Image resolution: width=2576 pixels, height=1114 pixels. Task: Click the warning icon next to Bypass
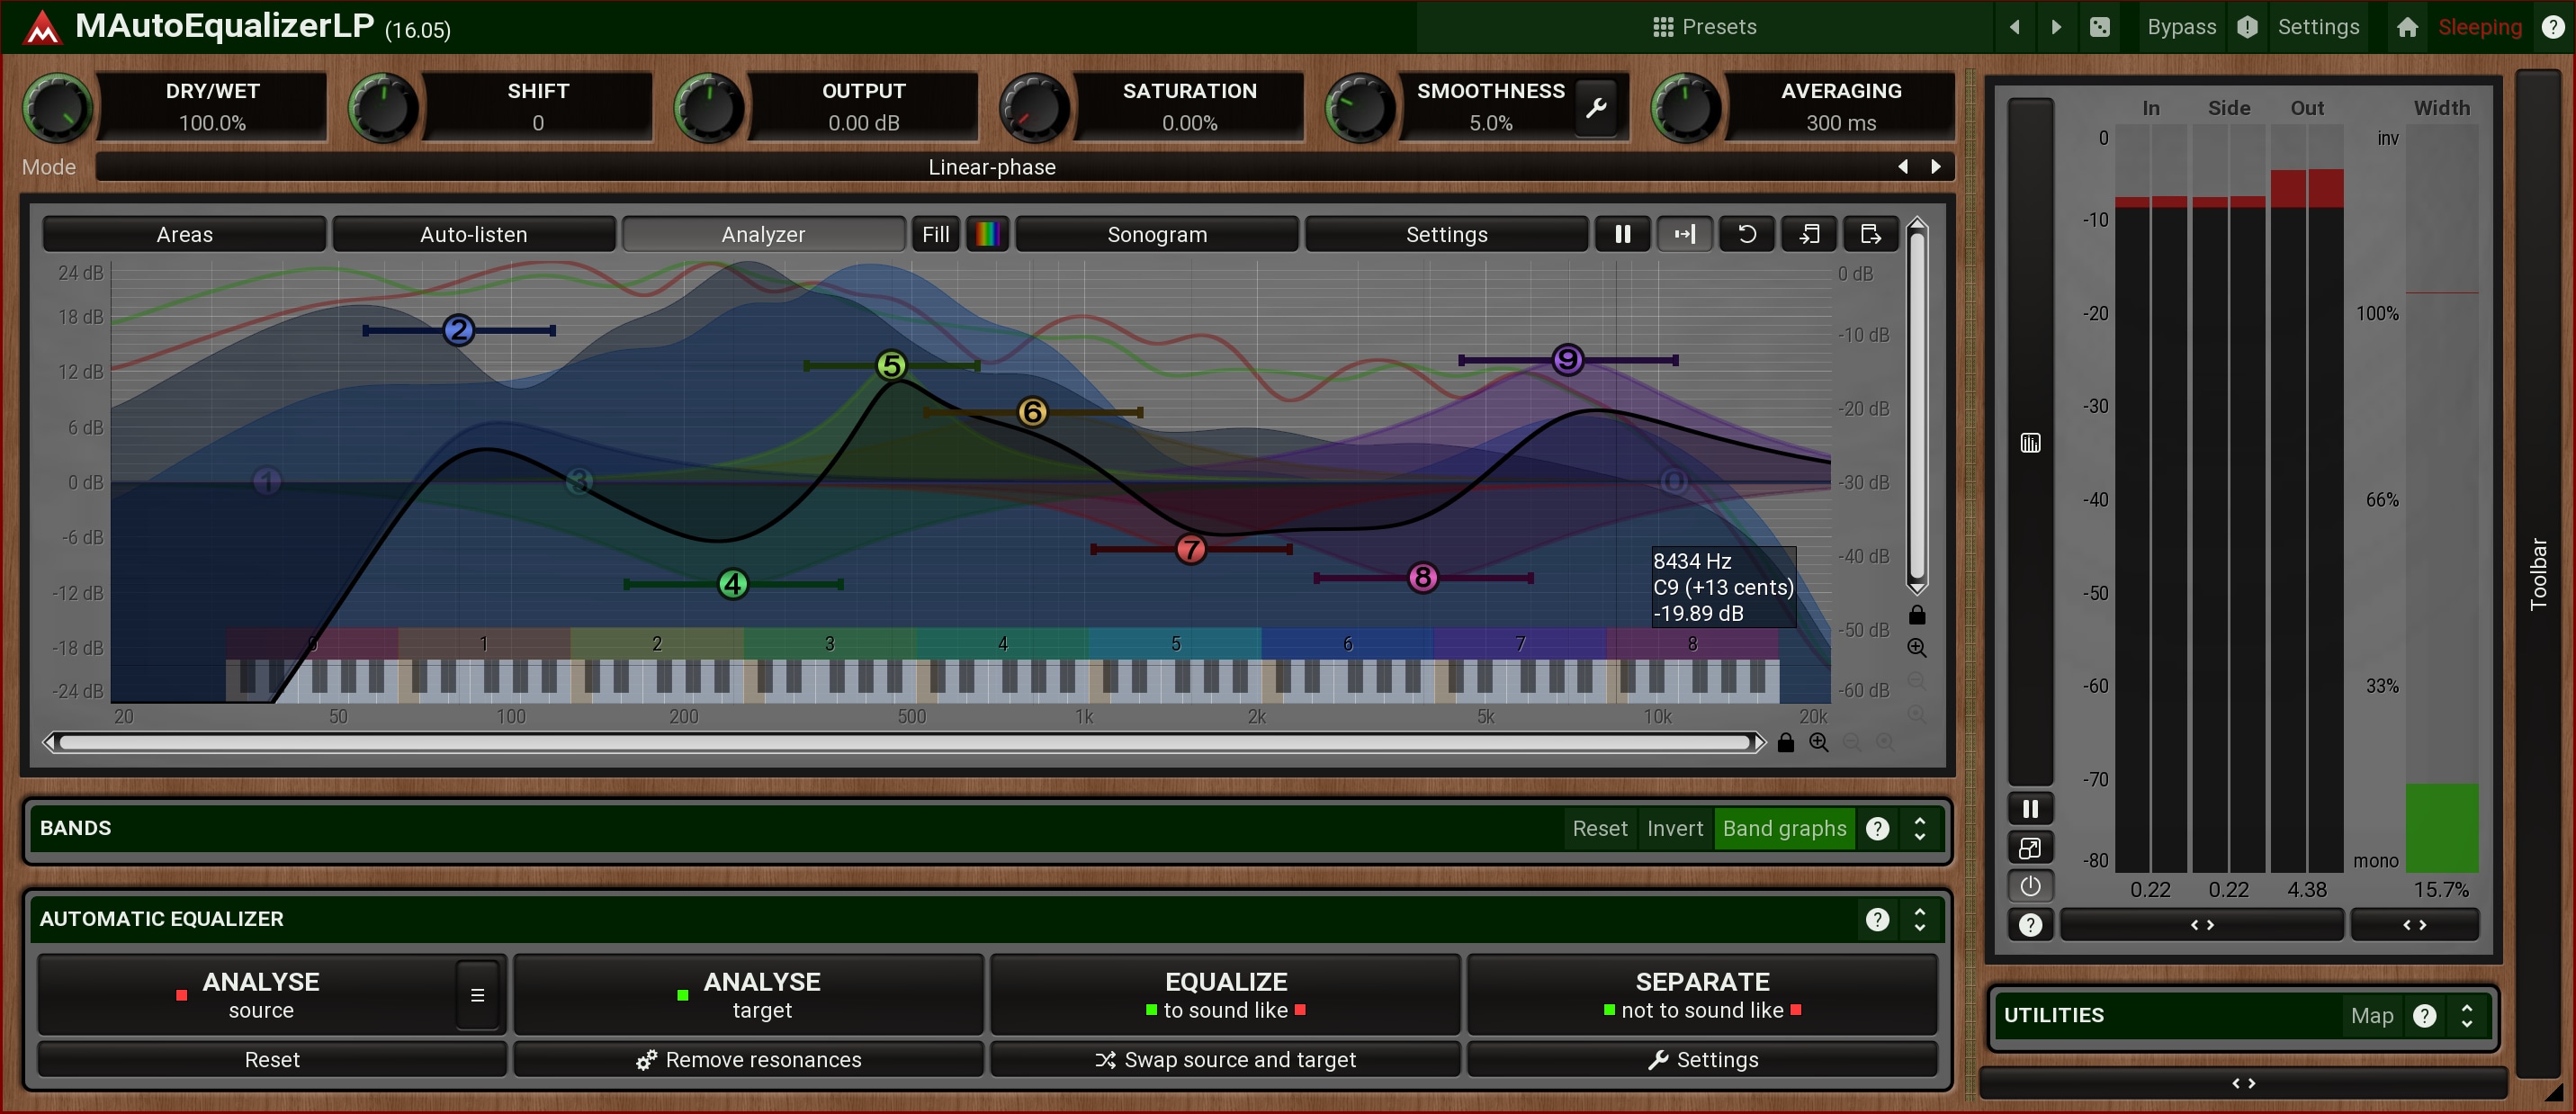(2247, 27)
